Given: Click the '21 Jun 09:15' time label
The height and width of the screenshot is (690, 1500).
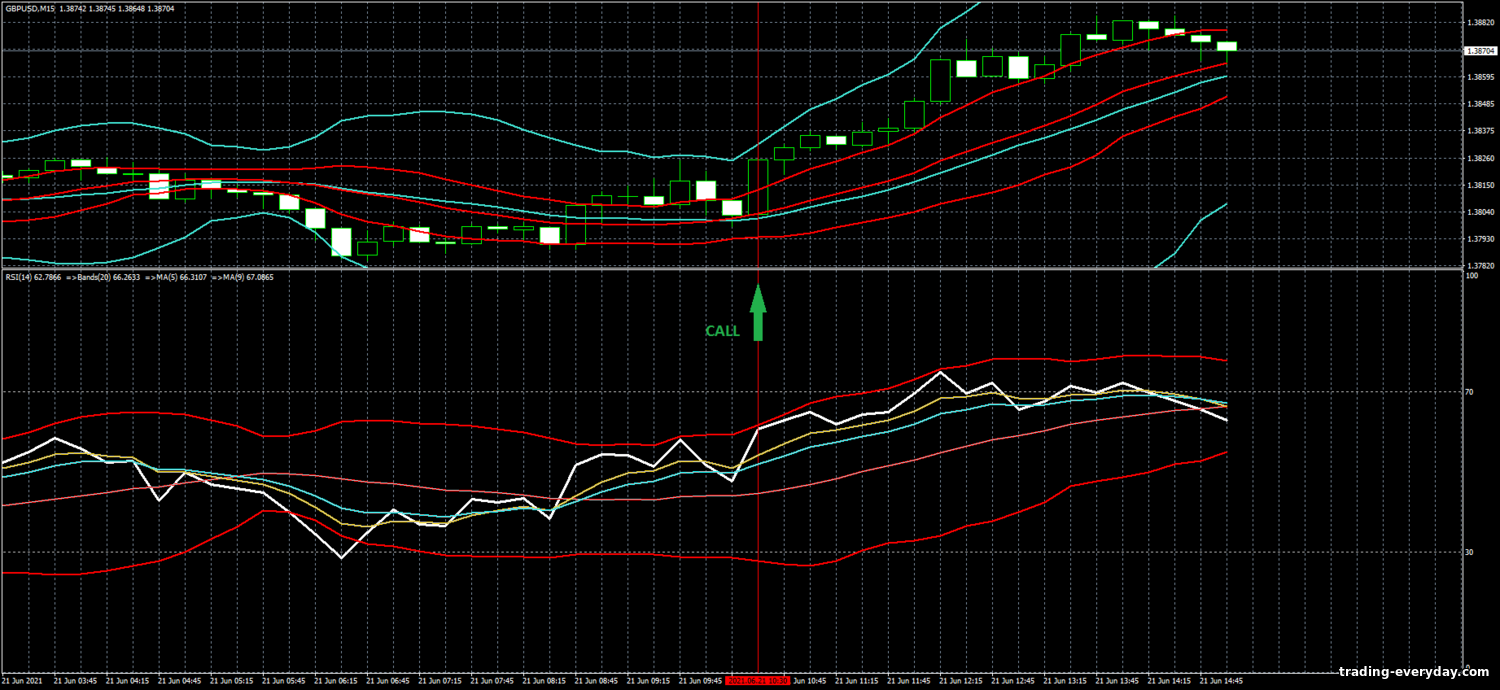Looking at the screenshot, I should pos(648,681).
